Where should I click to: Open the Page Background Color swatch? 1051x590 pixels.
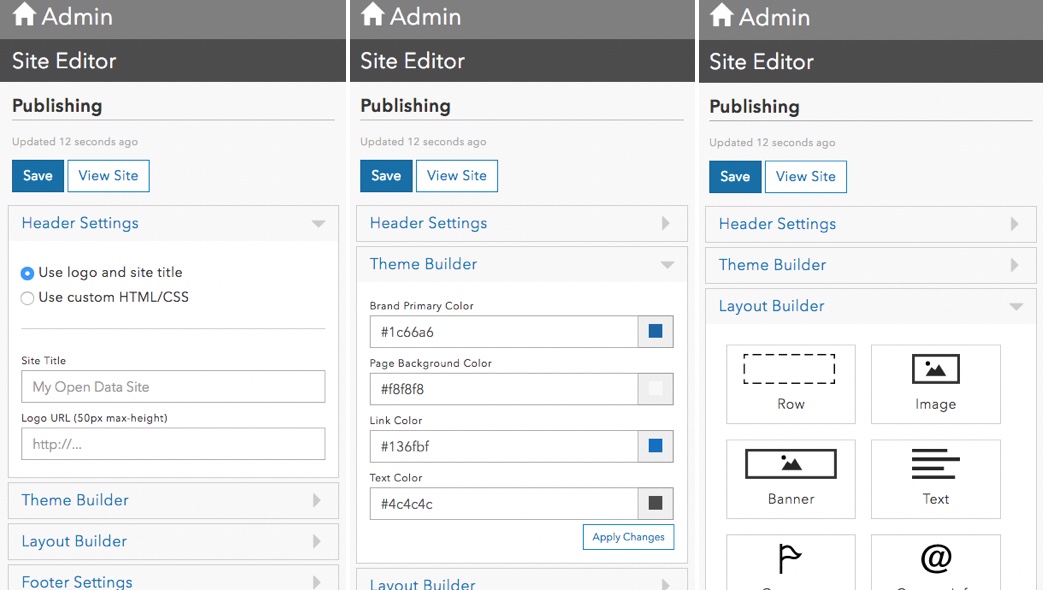point(655,389)
